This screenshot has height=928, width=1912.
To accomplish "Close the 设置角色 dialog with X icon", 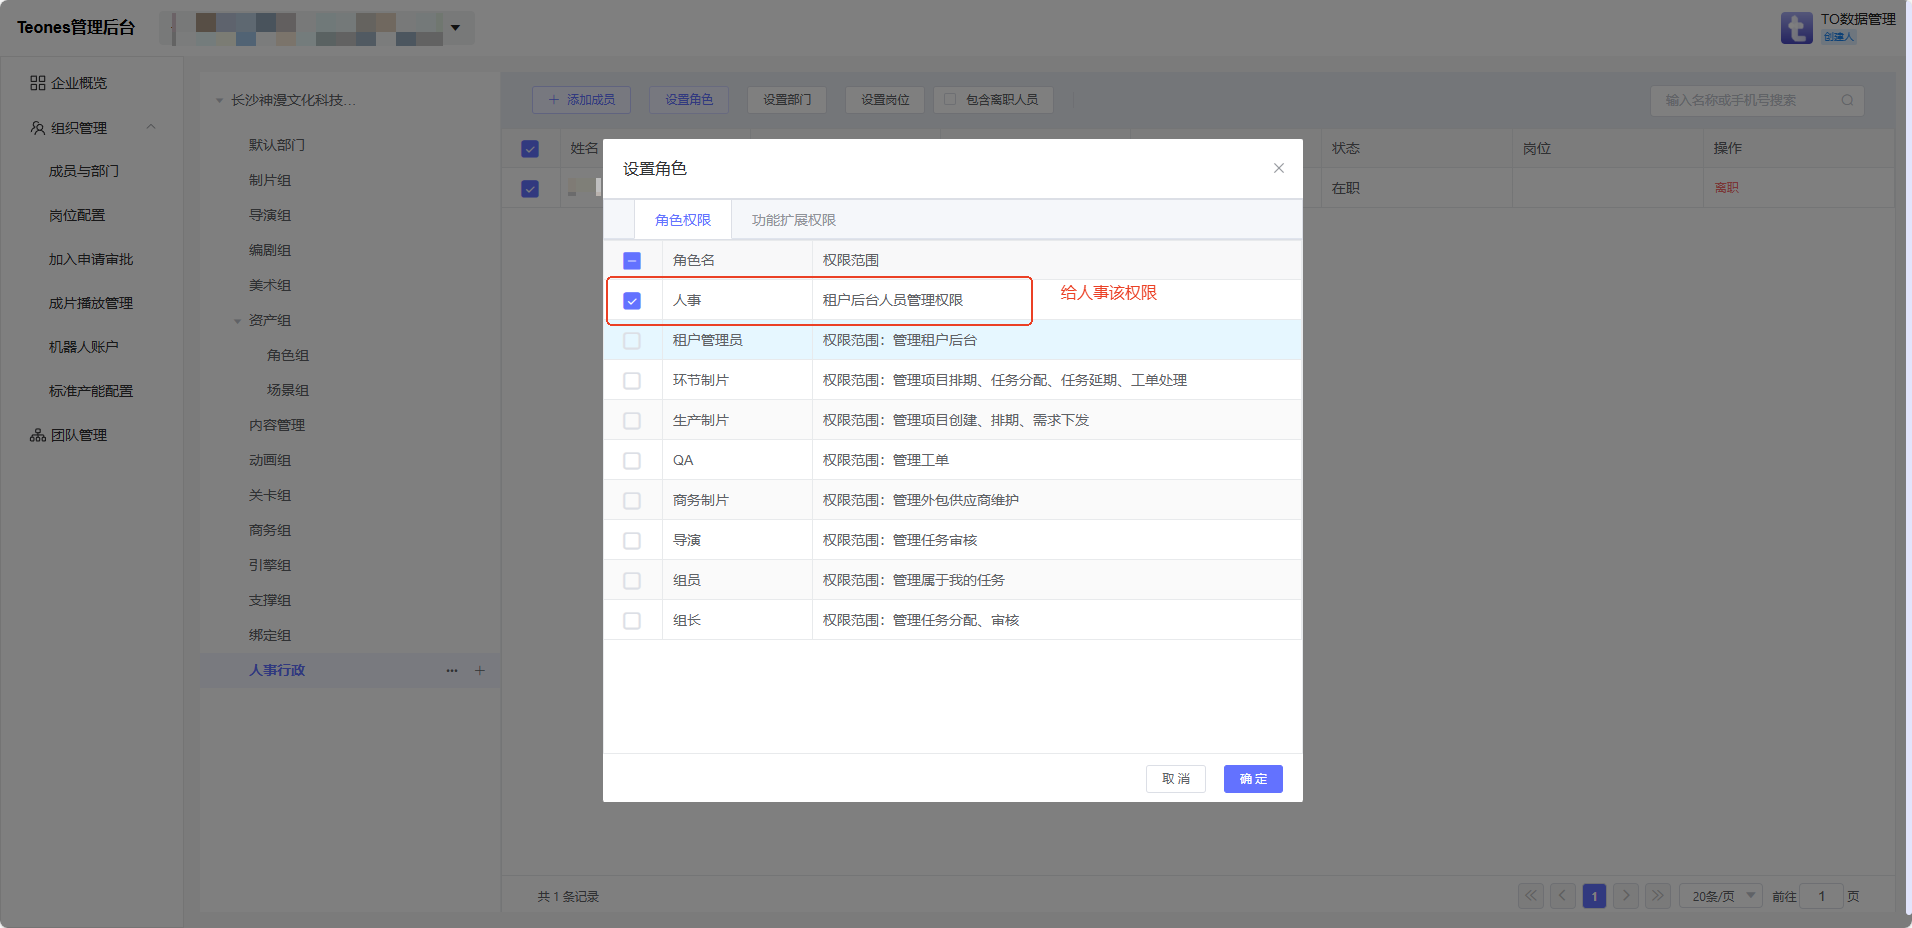I will (1278, 168).
